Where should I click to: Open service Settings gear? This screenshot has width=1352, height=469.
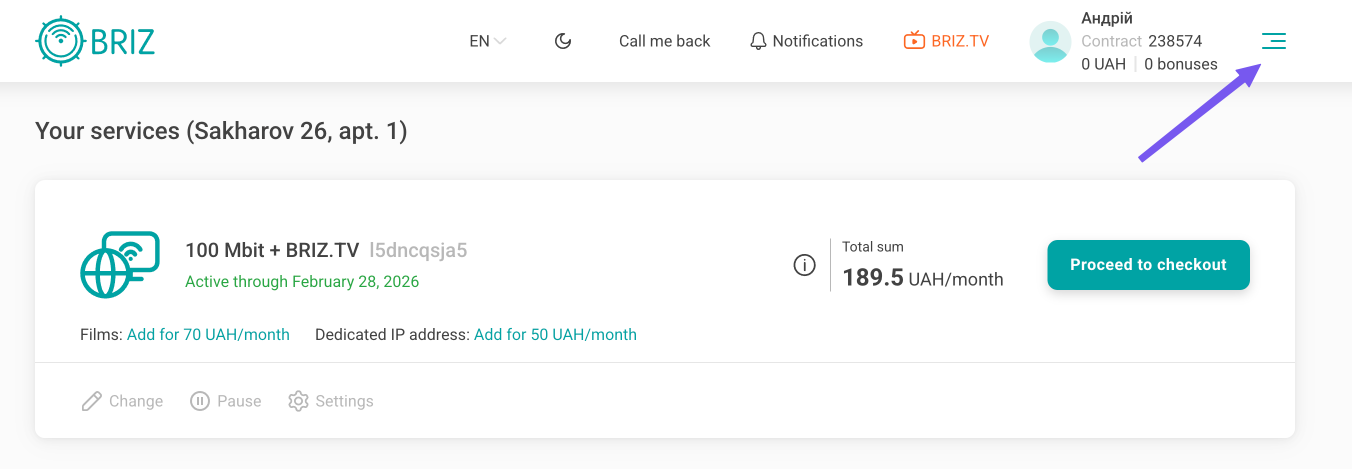click(x=298, y=401)
